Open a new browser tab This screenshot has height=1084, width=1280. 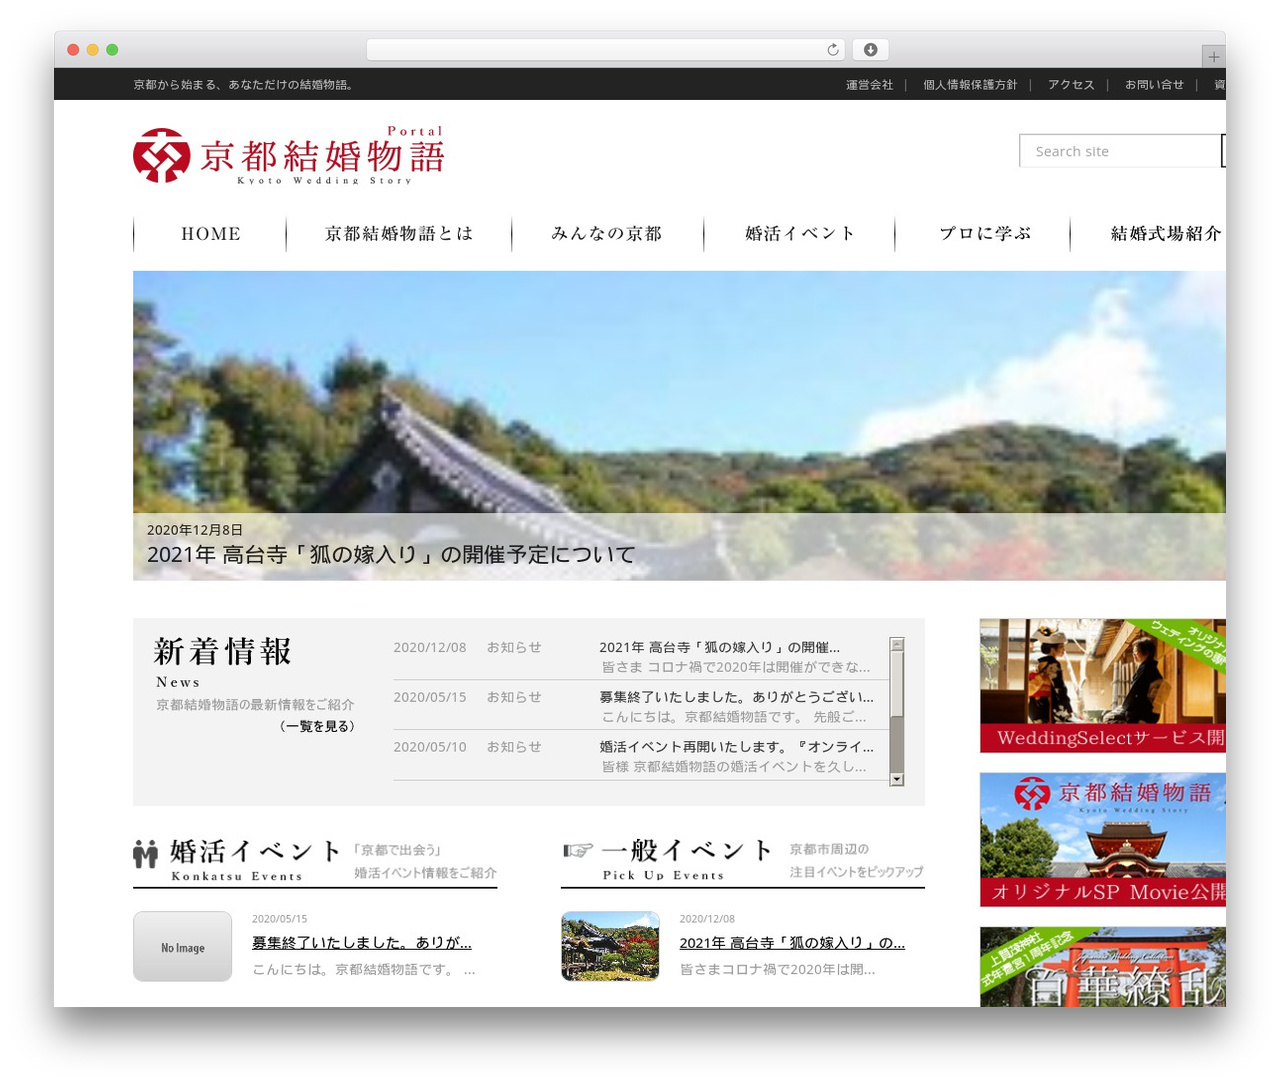[x=1213, y=57]
